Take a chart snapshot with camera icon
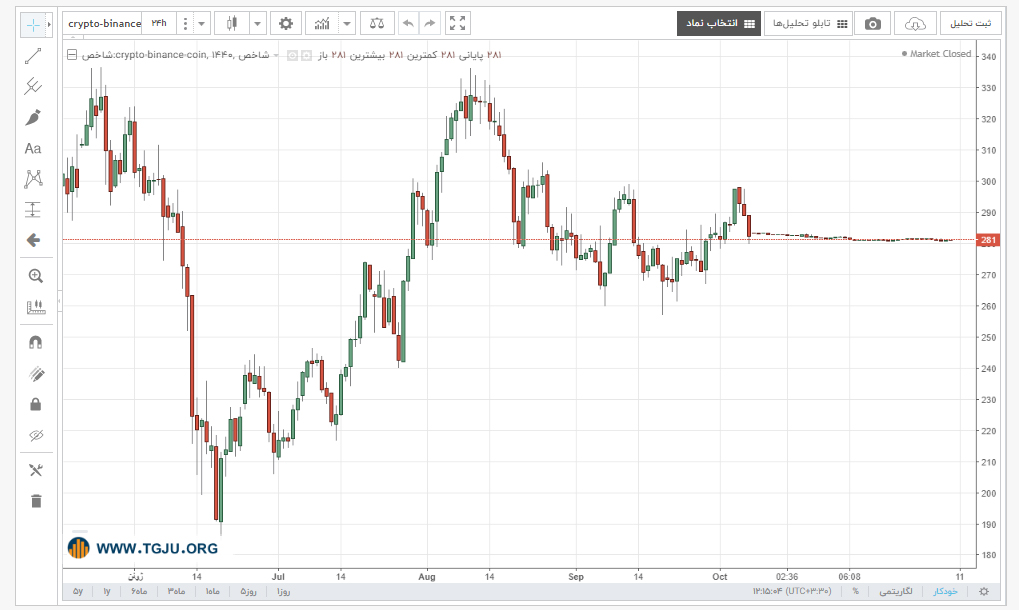1019x610 pixels. coord(872,23)
